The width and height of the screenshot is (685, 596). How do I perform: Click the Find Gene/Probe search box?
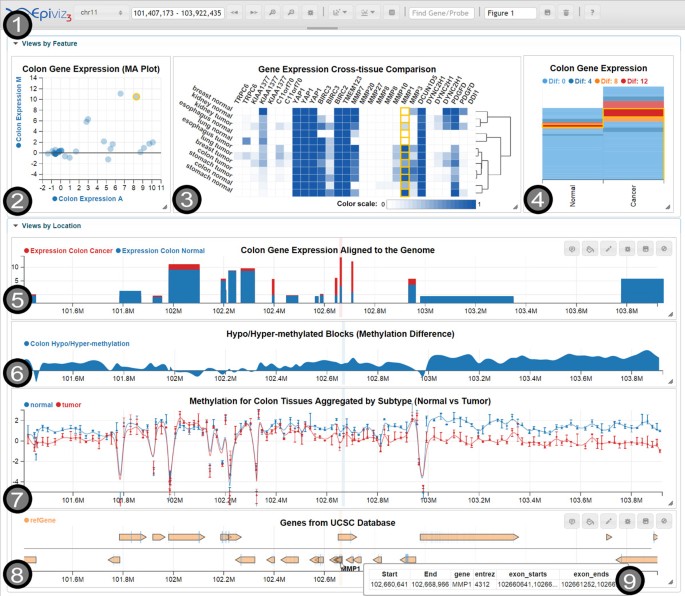click(x=441, y=13)
